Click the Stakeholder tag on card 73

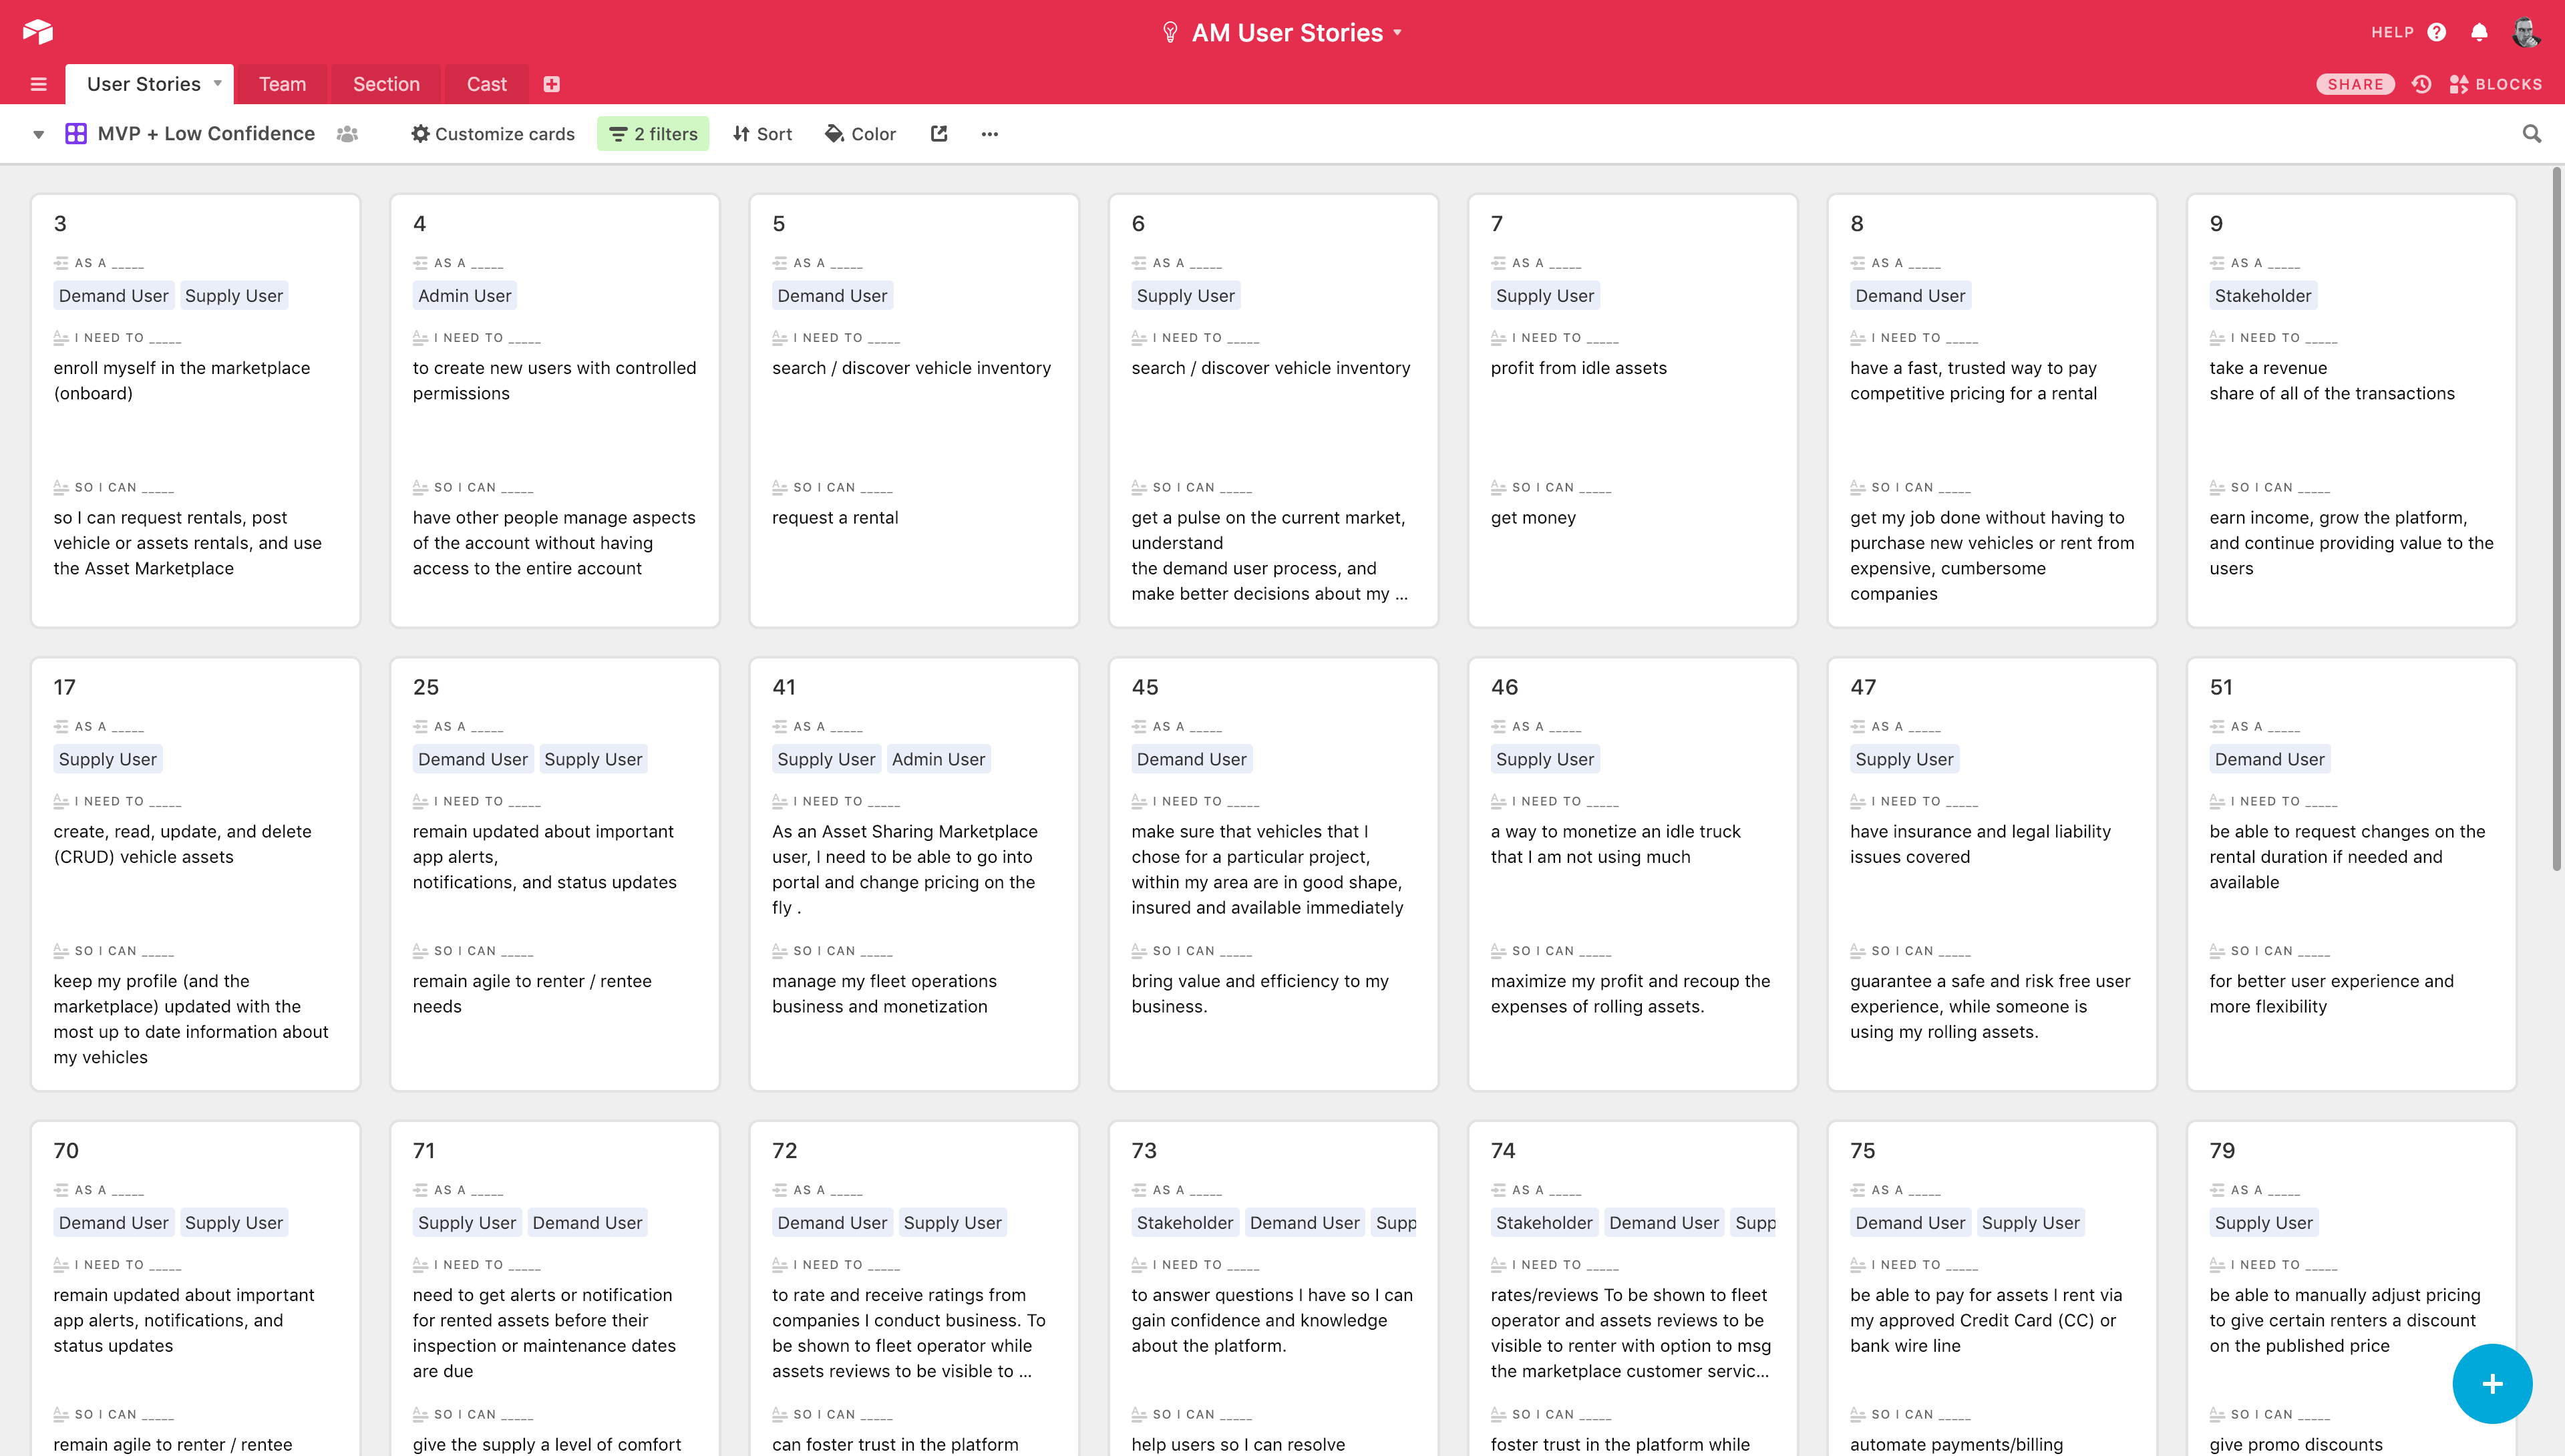pyautogui.click(x=1185, y=1222)
